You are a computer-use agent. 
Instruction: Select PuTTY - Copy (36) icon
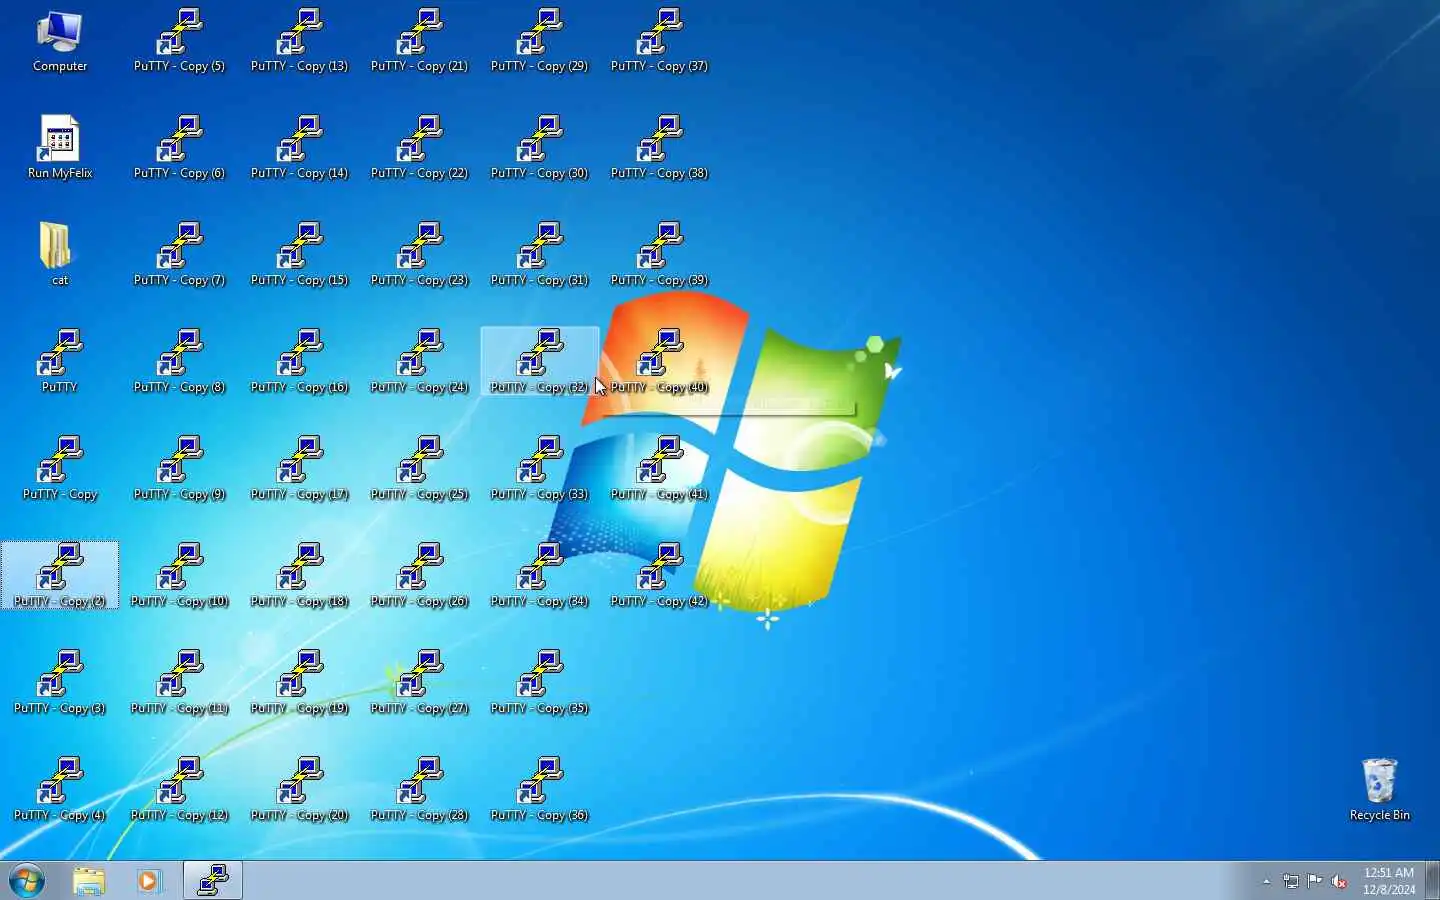pos(540,790)
